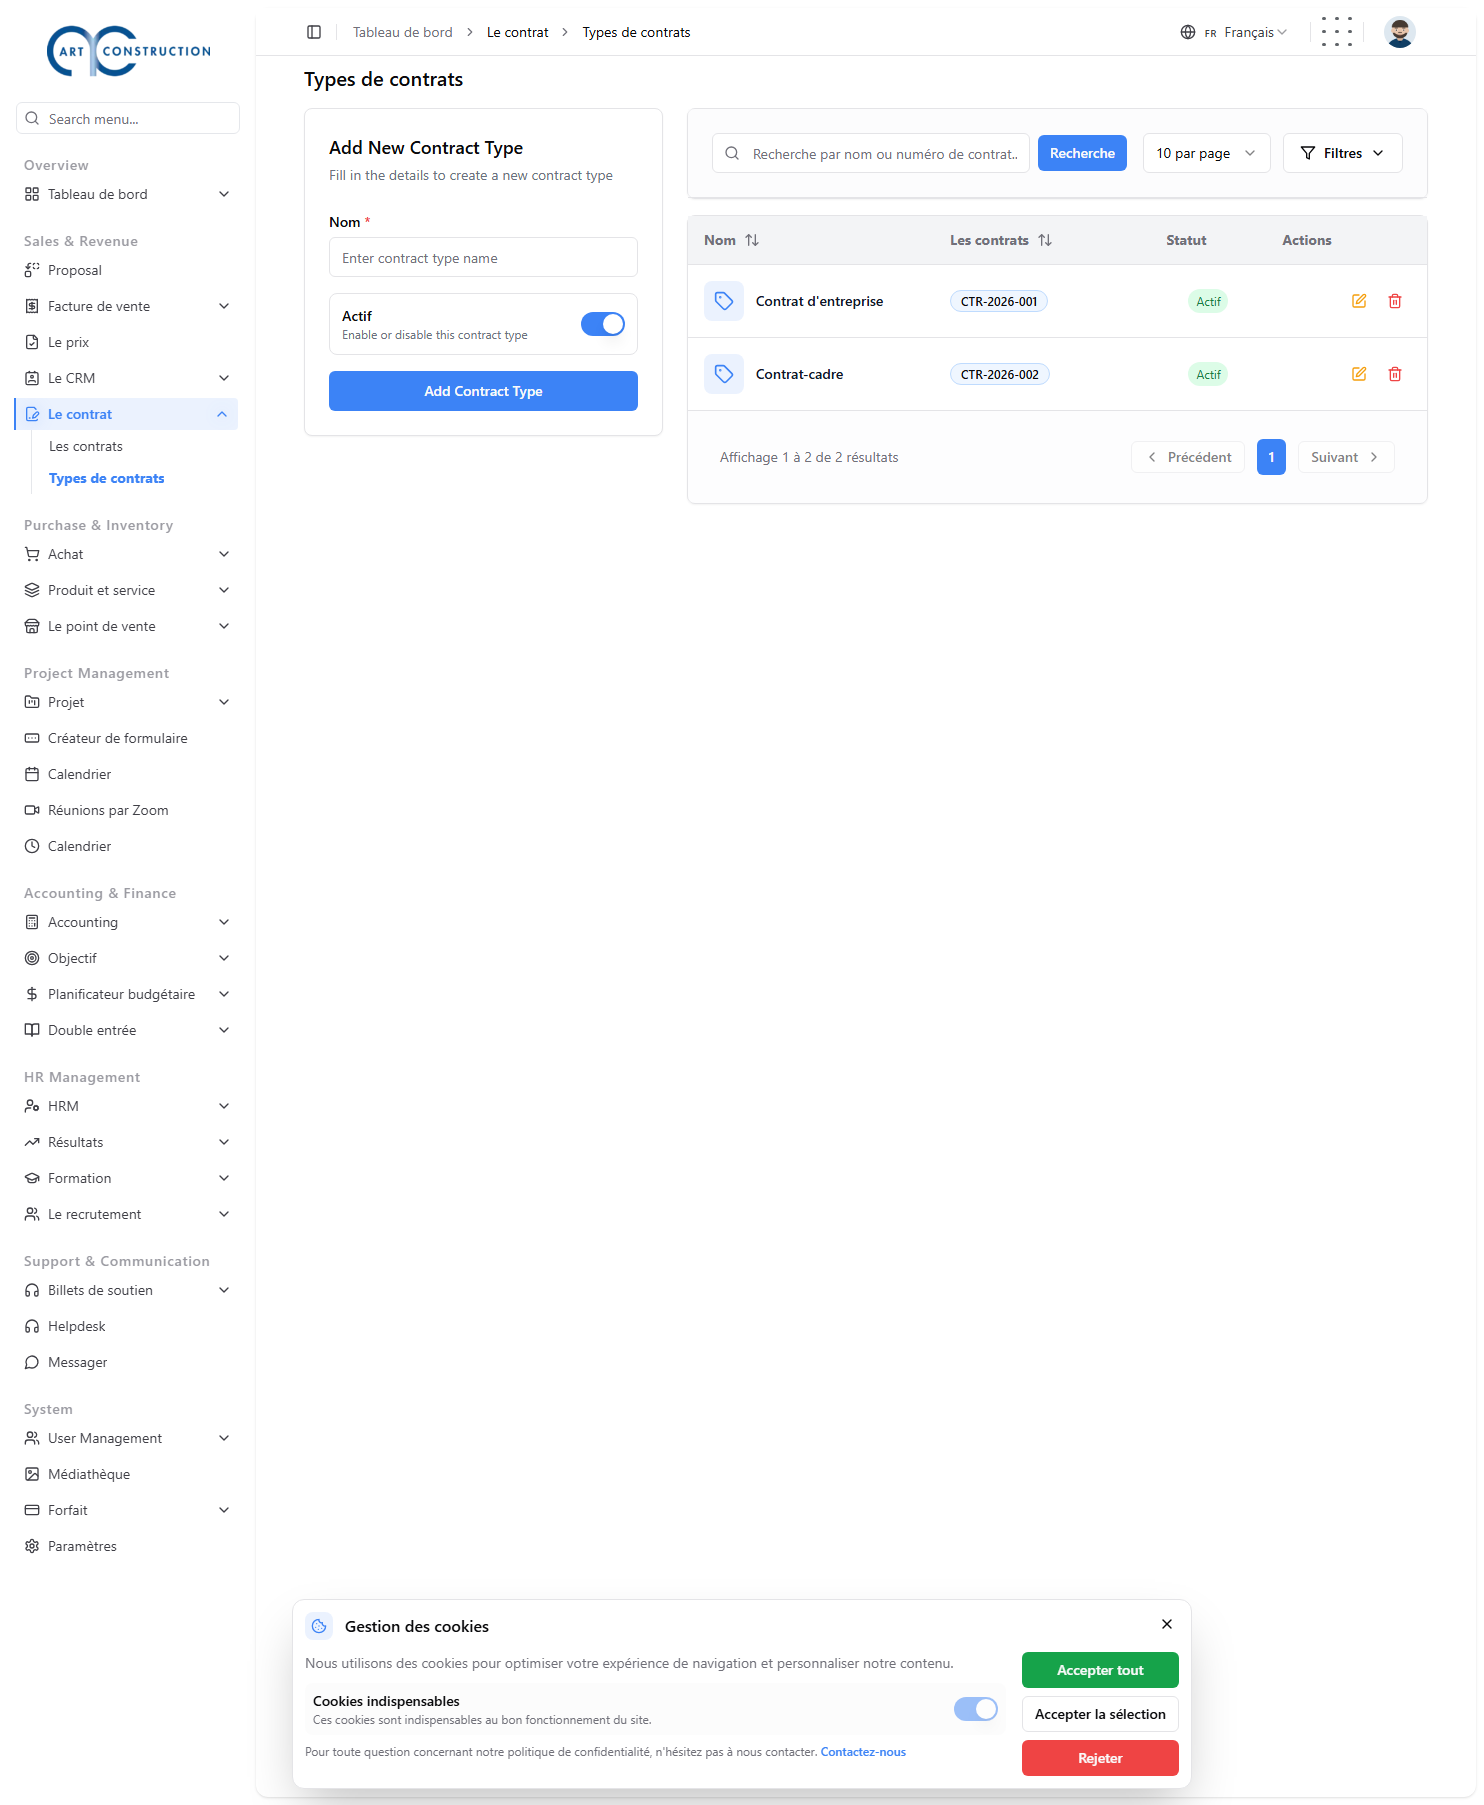The width and height of the screenshot is (1484, 1805).
Task: Focus the contract search input field
Action: click(x=871, y=153)
